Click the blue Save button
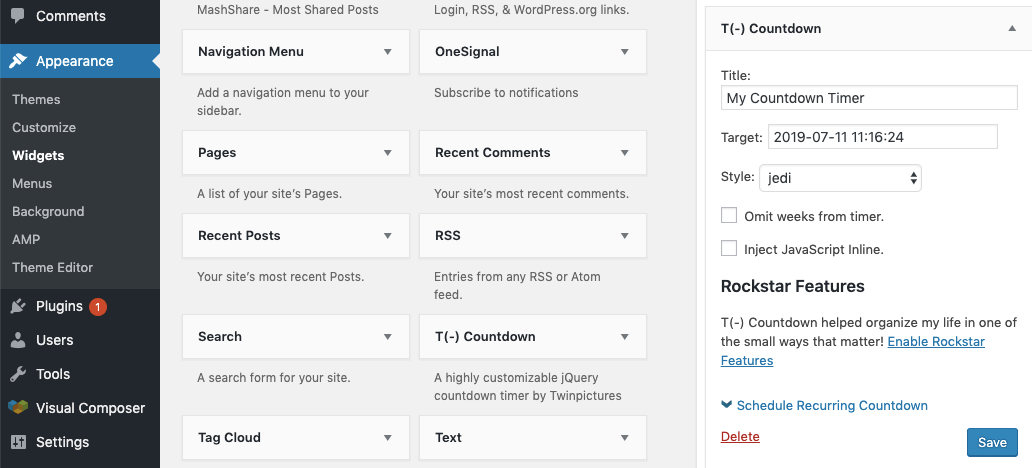The width and height of the screenshot is (1032, 468). (x=992, y=442)
